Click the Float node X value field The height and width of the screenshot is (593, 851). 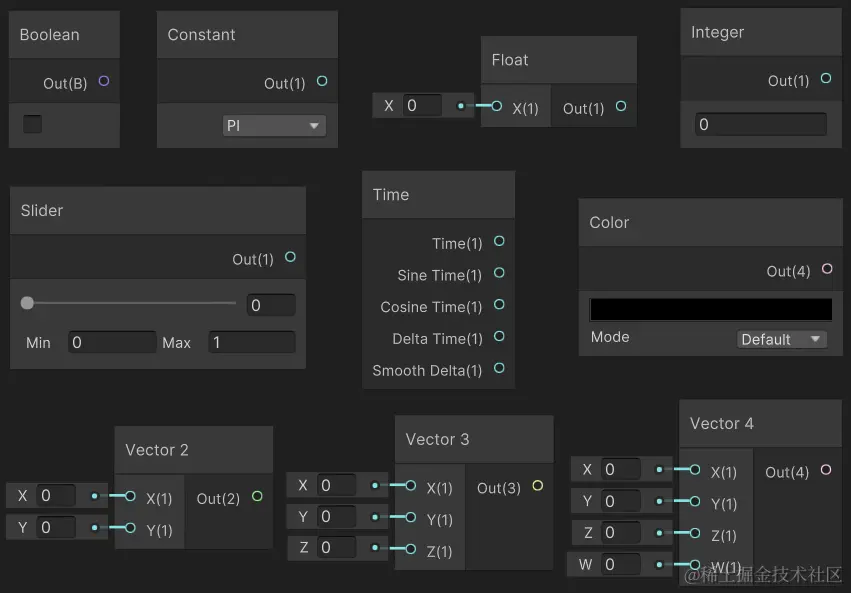[x=423, y=105]
